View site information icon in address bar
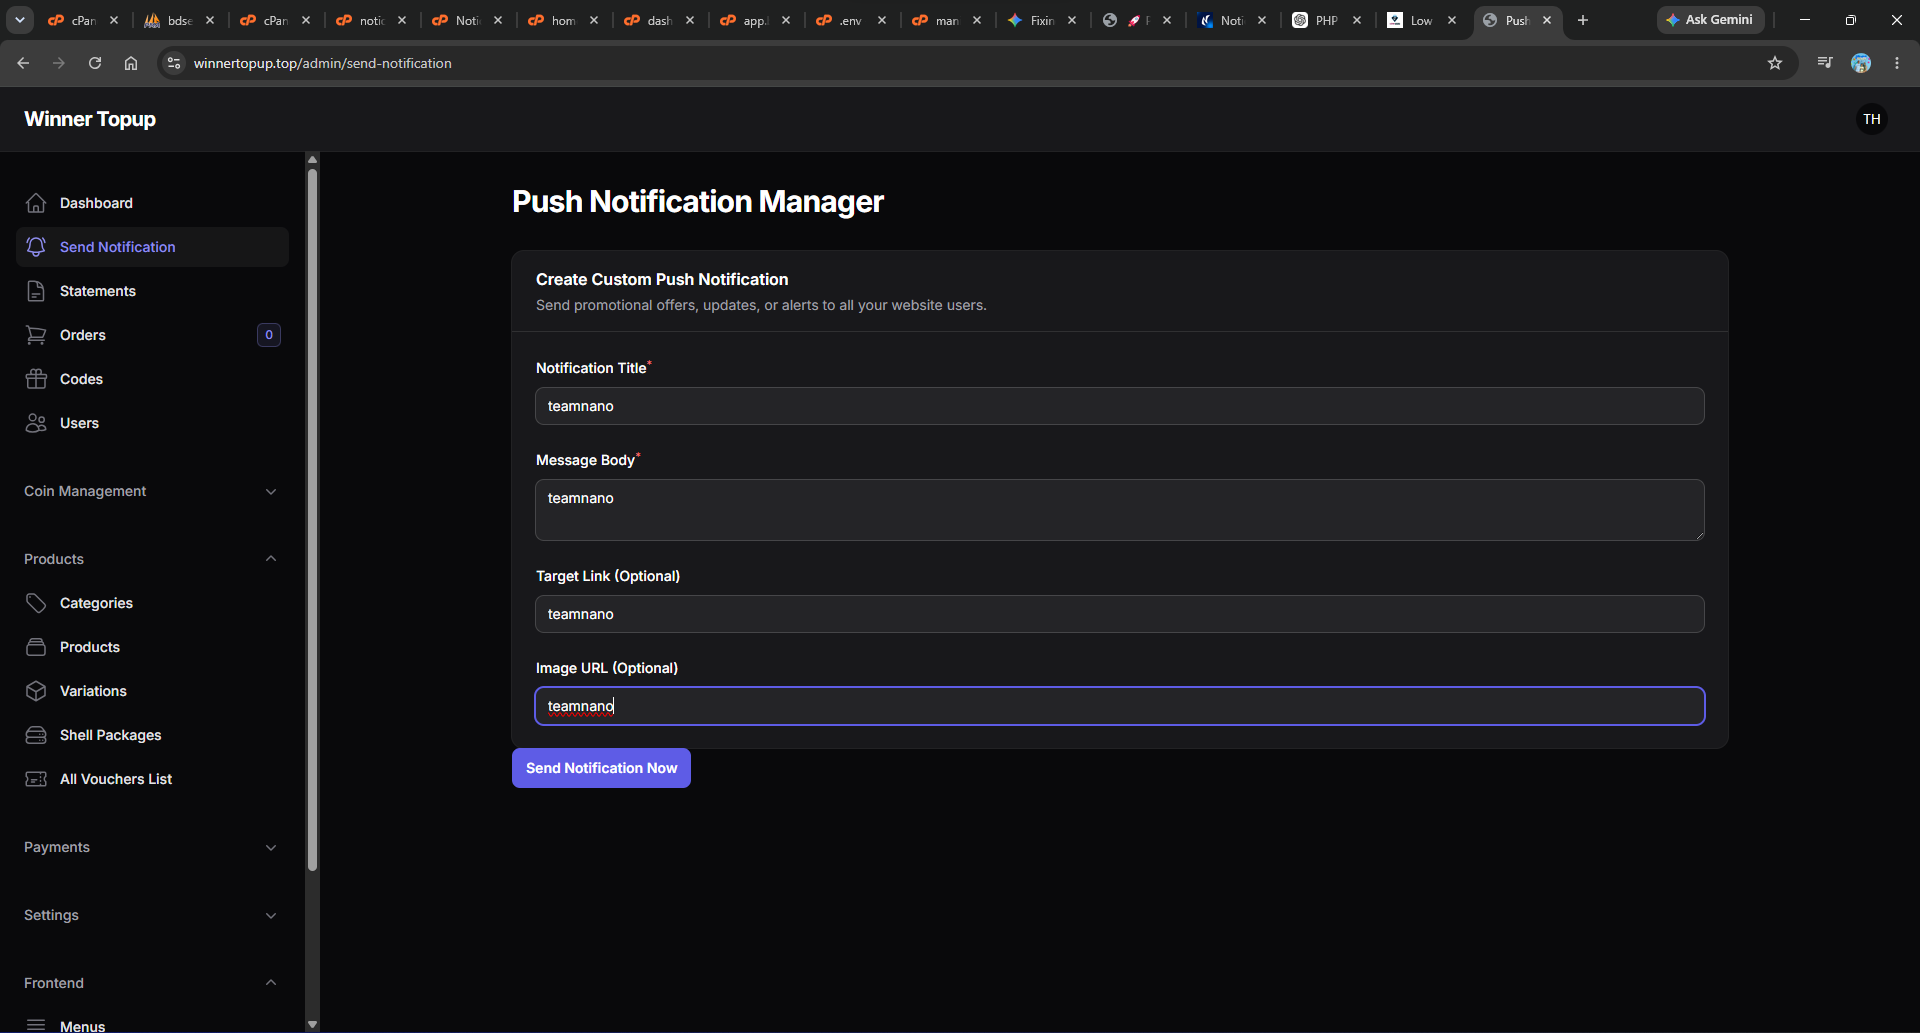 tap(174, 63)
